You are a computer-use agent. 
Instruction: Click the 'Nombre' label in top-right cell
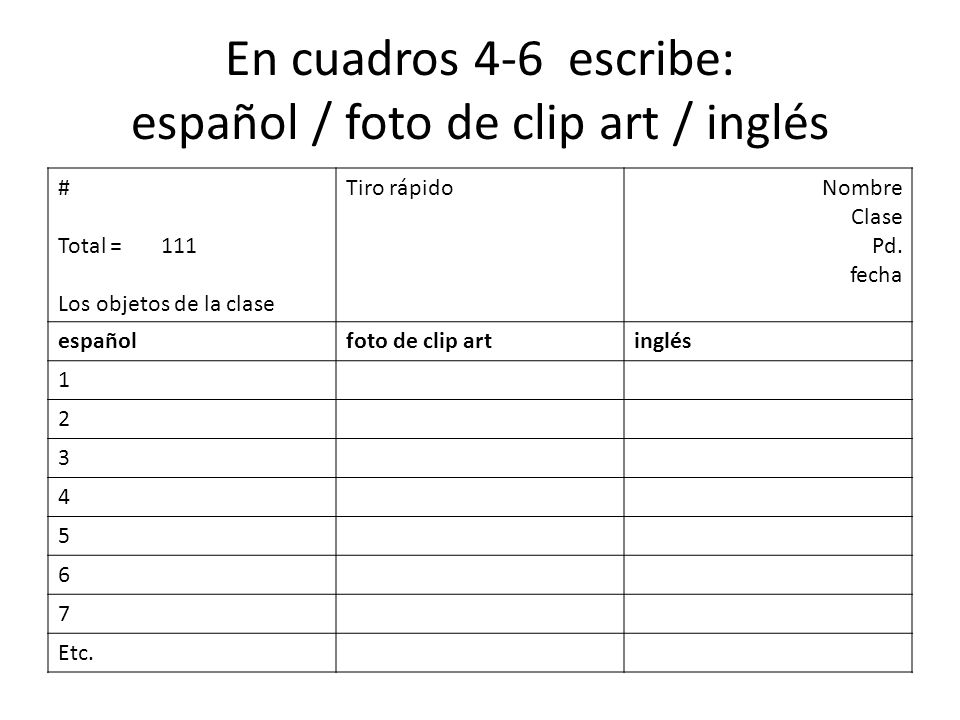(x=861, y=187)
